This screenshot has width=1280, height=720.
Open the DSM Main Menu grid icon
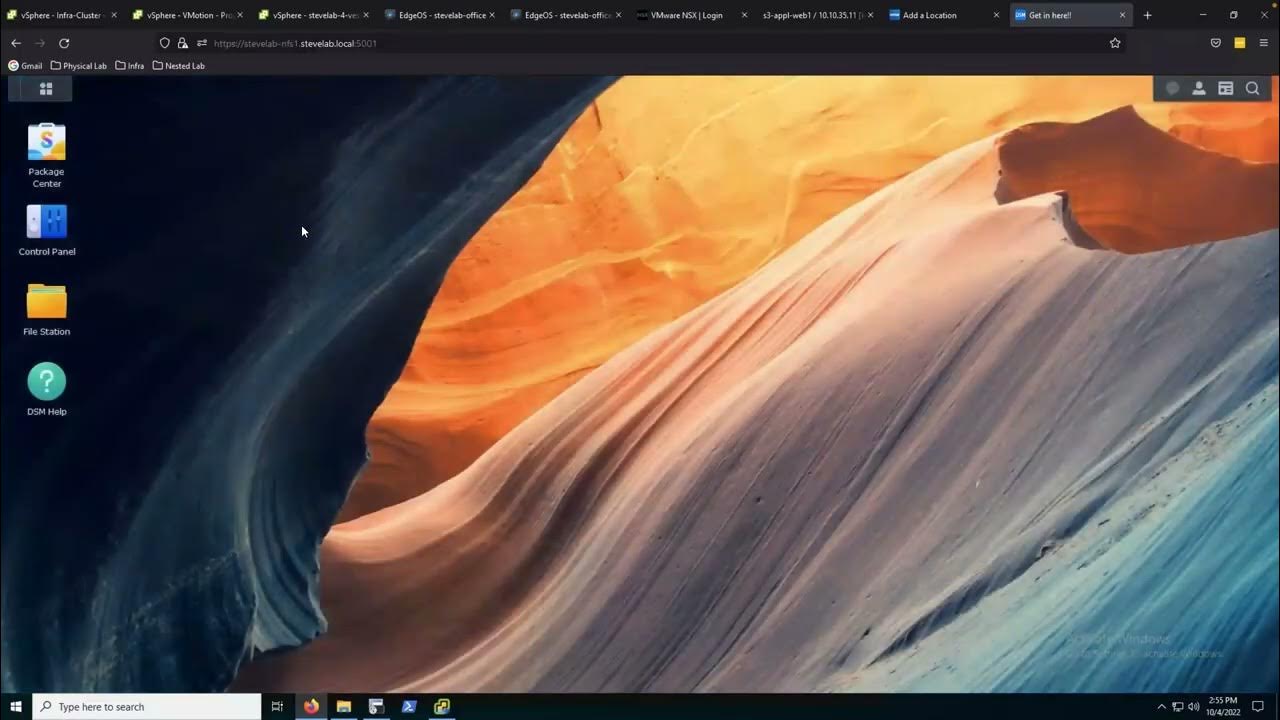coord(46,89)
